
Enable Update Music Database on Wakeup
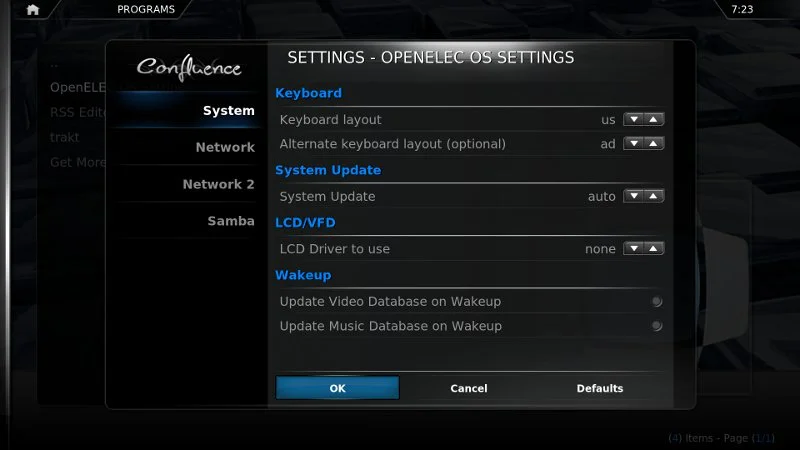point(657,326)
